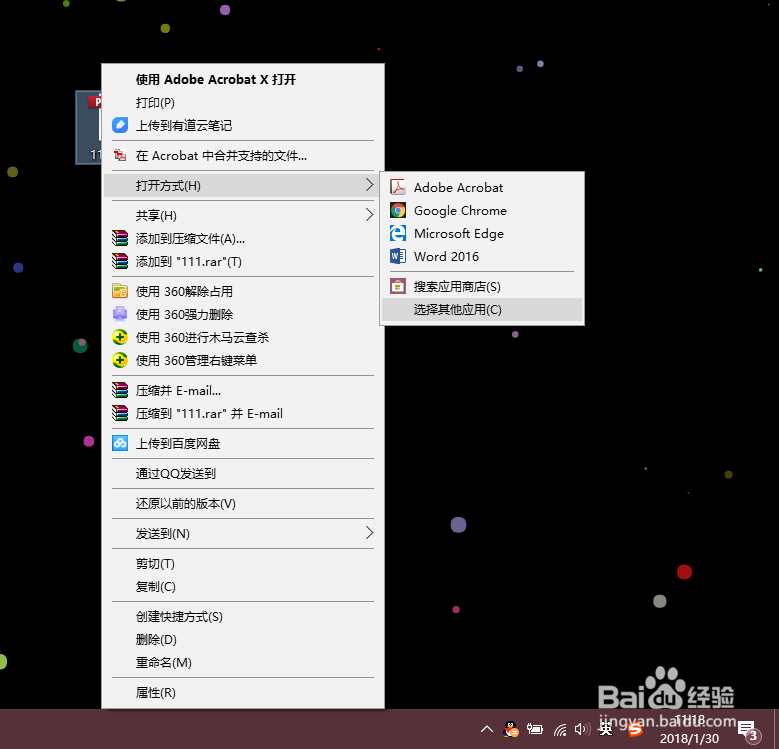779x749 pixels.
Task: Choose 选择其他应用(C) in the submenu
Action: click(482, 309)
